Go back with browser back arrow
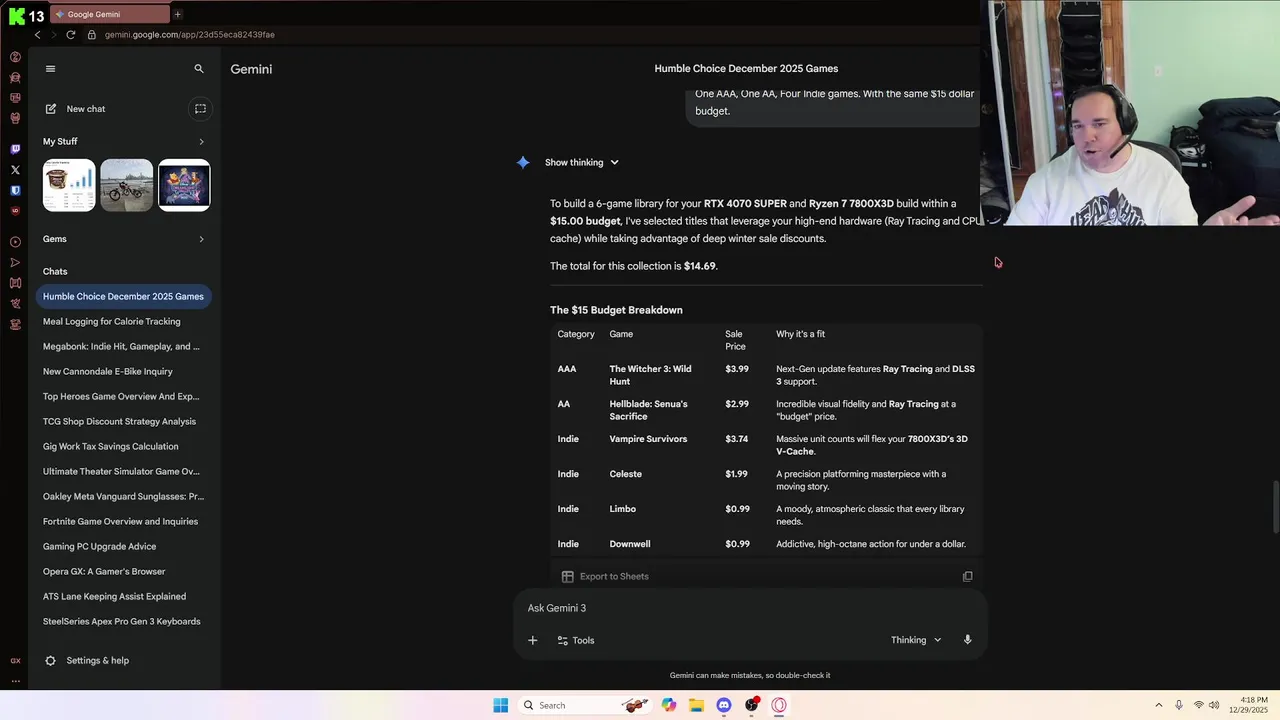The image size is (1280, 720). pos(38,34)
